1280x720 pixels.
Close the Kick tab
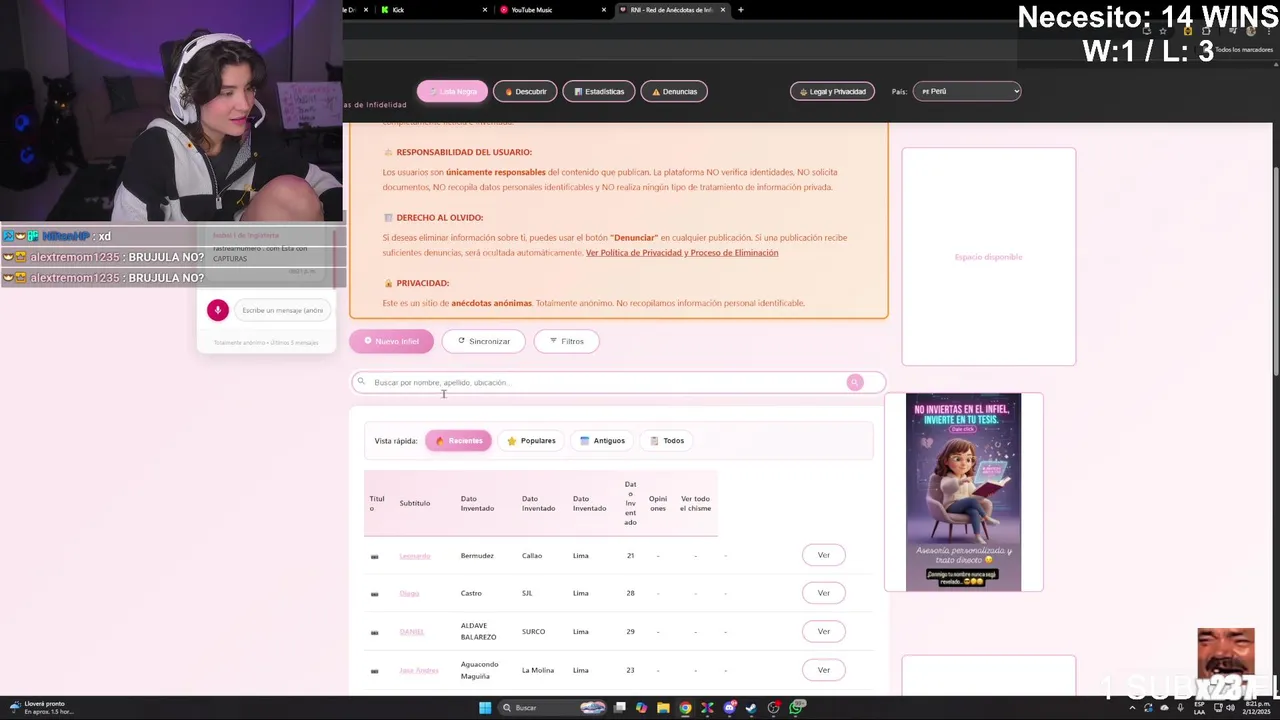coord(485,10)
